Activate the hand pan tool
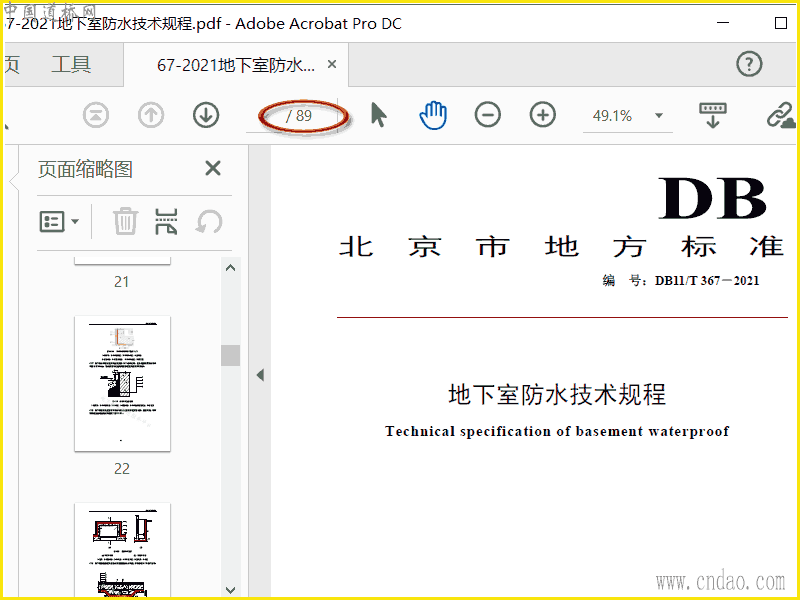 coord(433,115)
